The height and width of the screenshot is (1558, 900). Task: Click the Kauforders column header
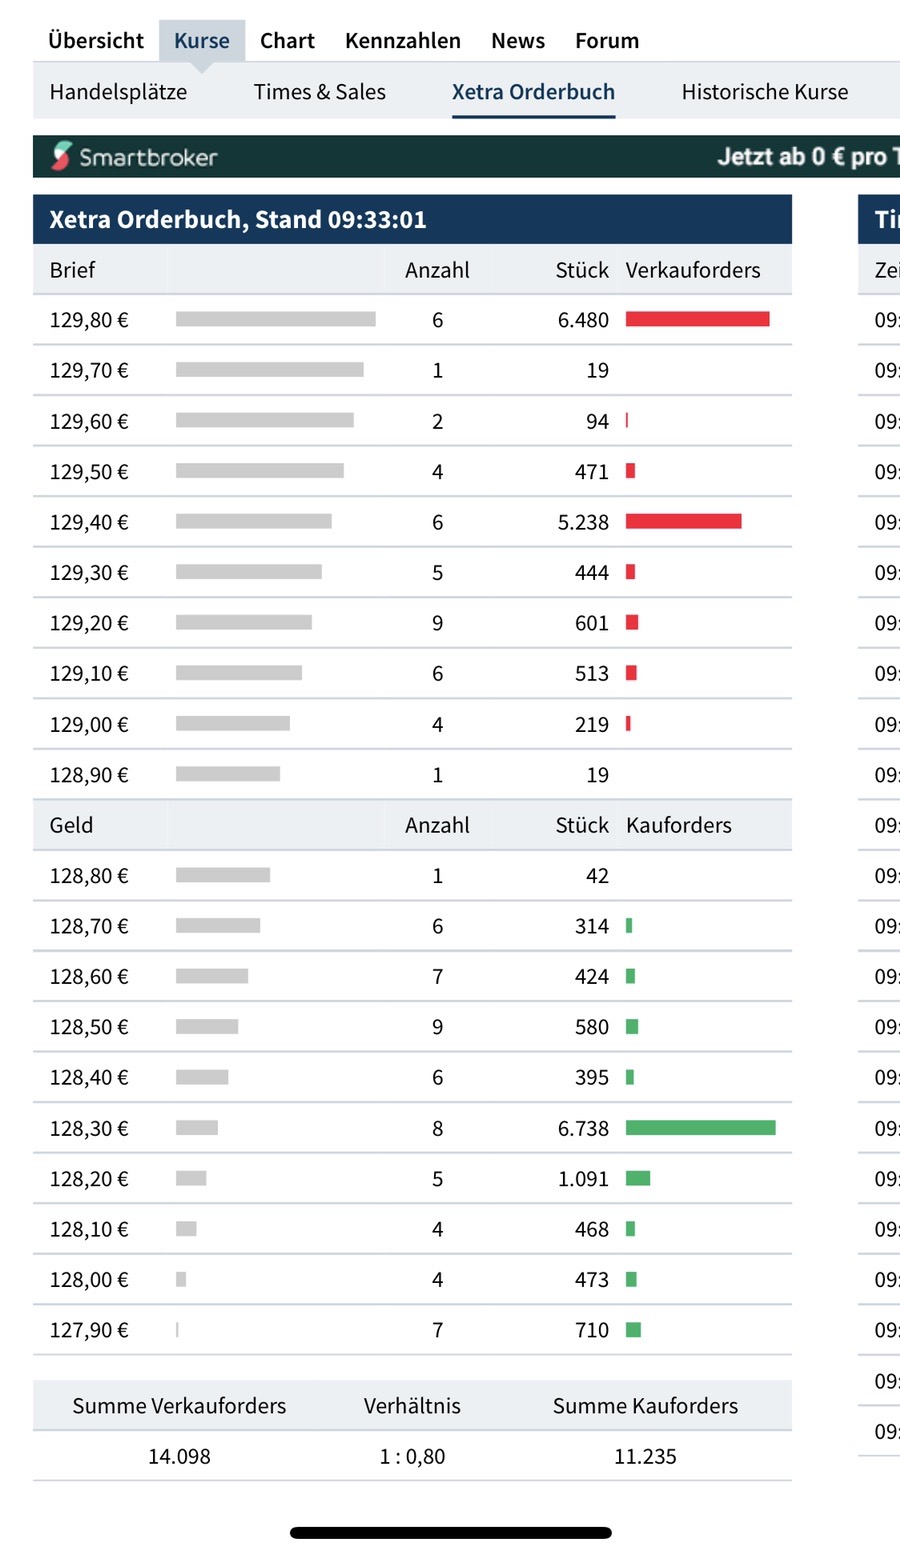coord(678,825)
